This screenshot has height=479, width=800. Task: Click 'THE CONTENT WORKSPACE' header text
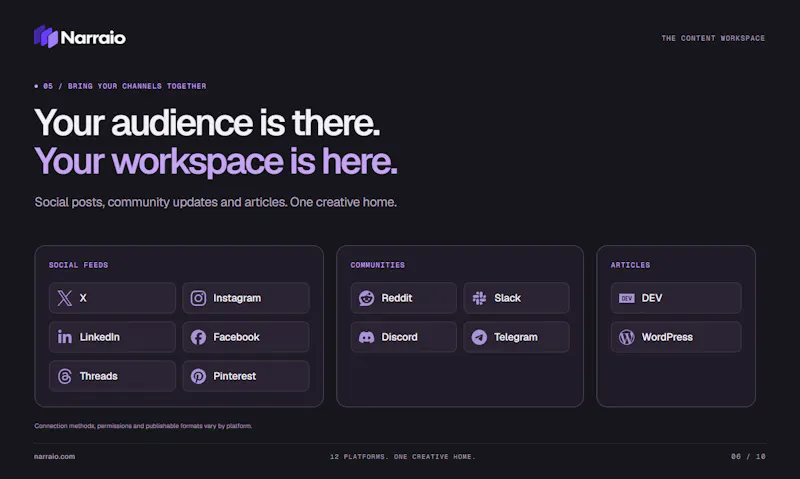(713, 38)
